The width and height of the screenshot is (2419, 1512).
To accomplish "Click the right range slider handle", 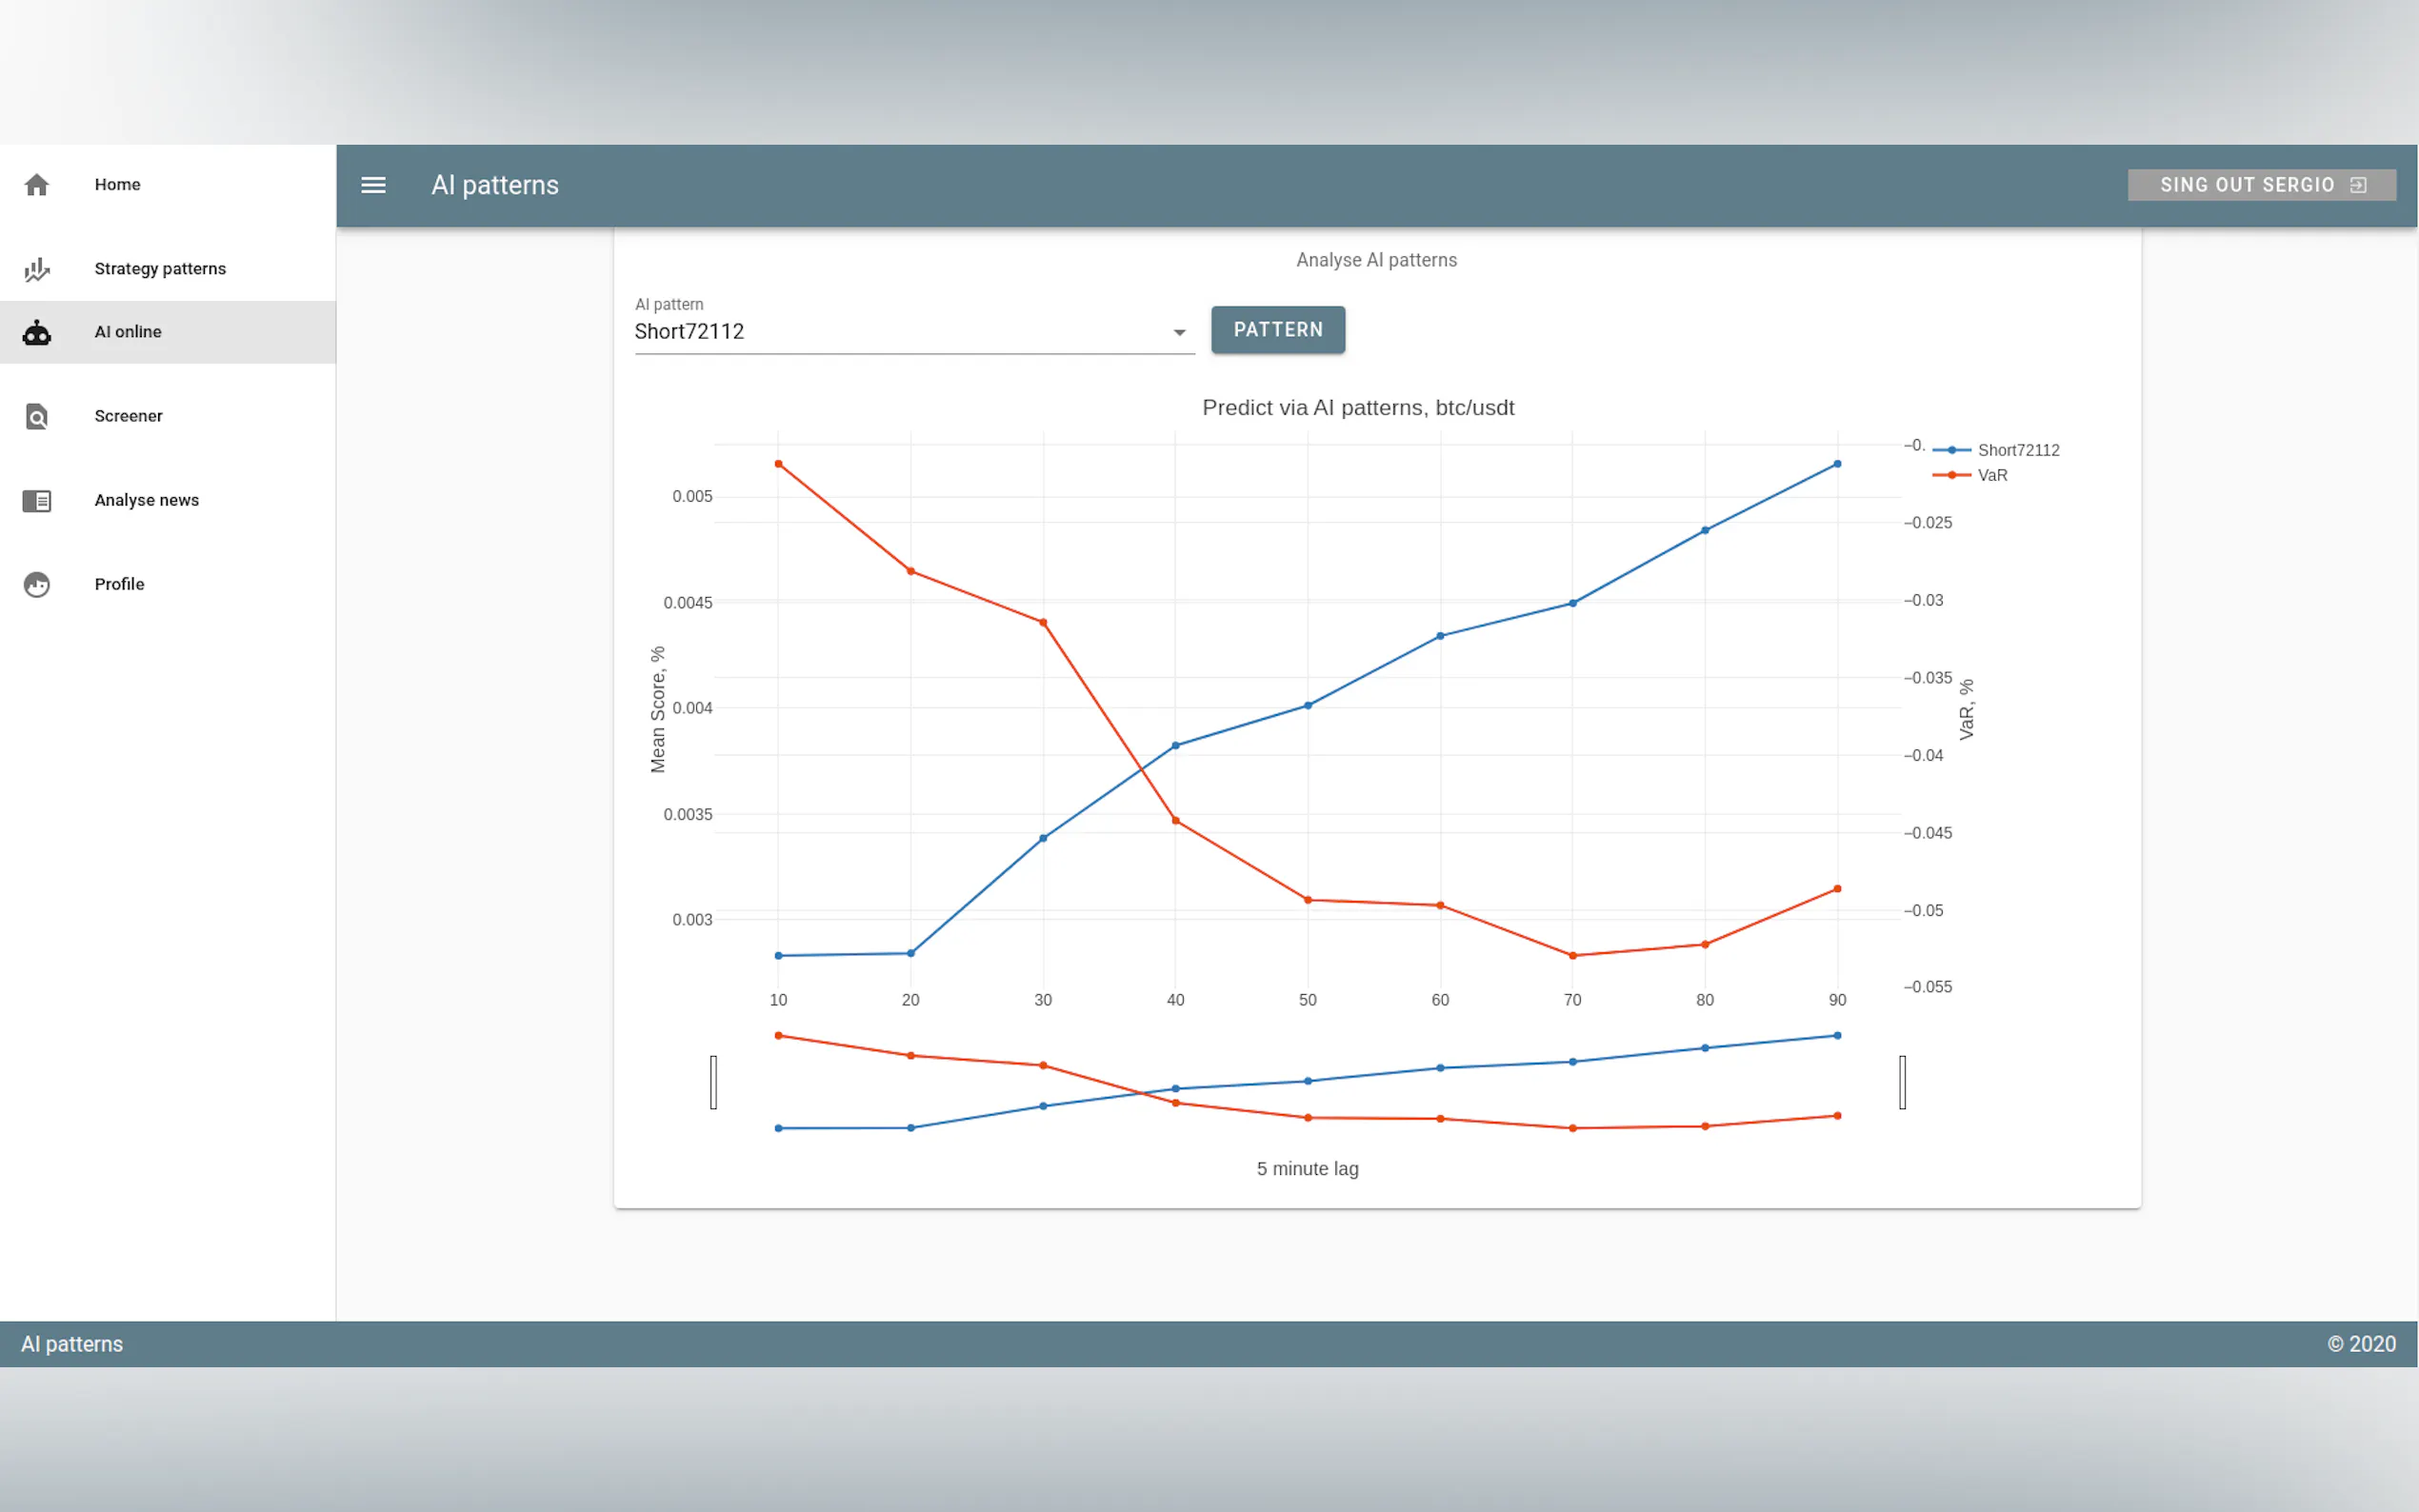I will tap(1902, 1082).
